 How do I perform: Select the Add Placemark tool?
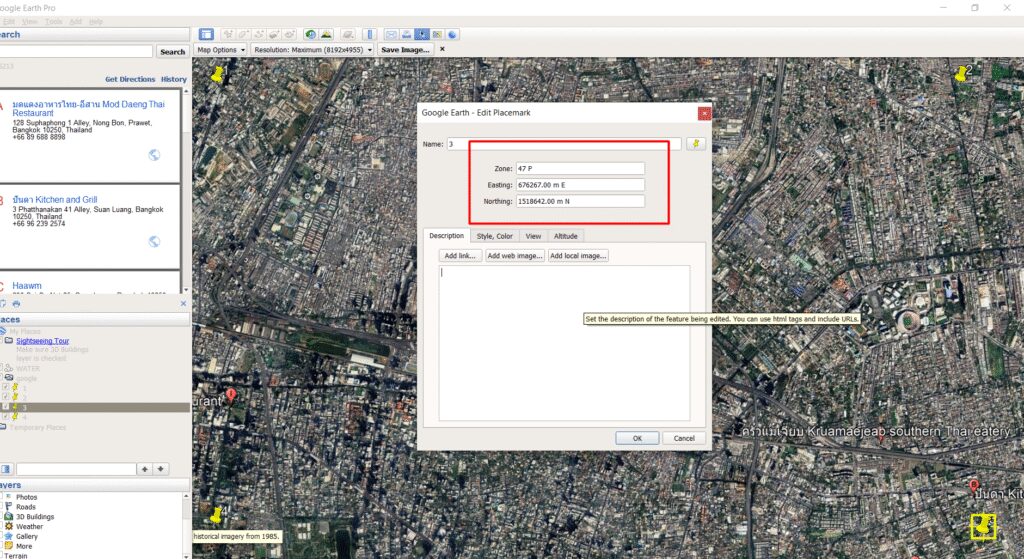(x=228, y=34)
